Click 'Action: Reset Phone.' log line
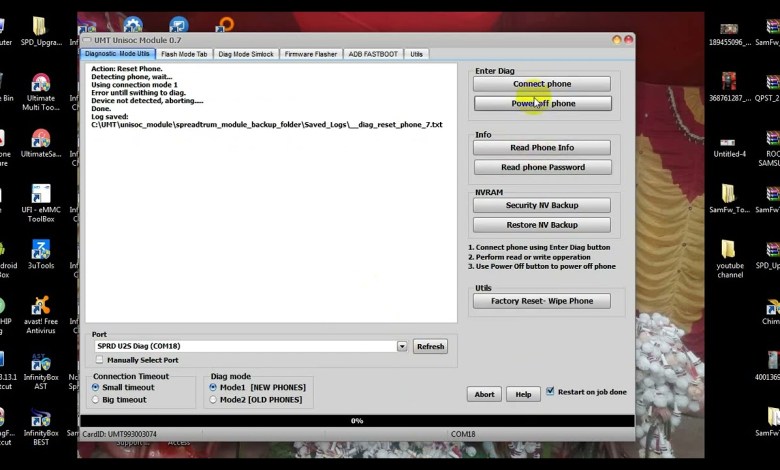 coord(126,69)
